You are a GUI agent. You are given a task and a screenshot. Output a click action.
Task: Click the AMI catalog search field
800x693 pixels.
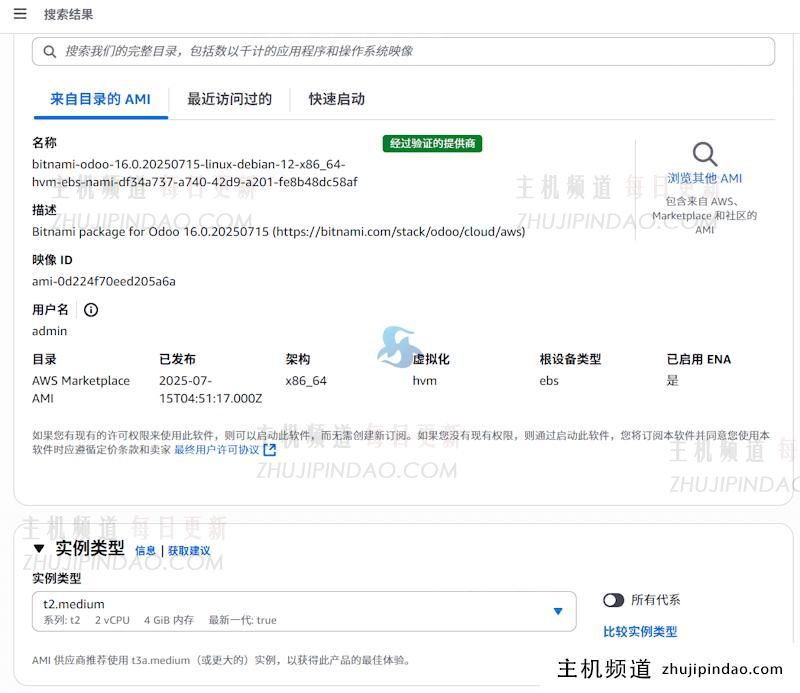(403, 52)
